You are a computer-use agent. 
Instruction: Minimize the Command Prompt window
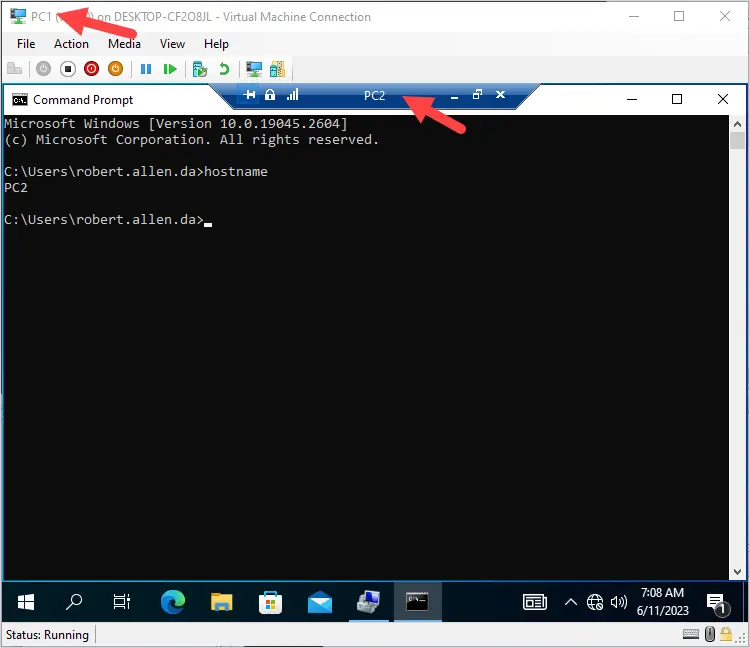[x=632, y=99]
